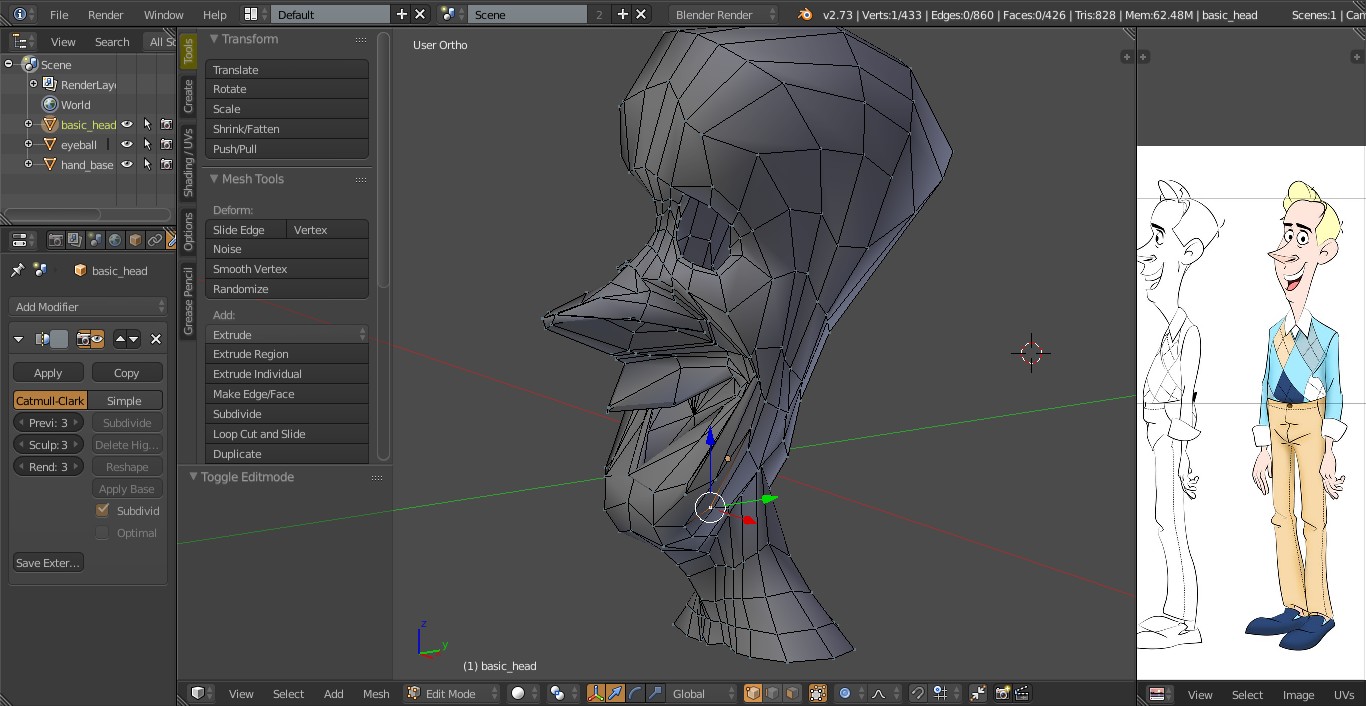This screenshot has width=1366, height=706.
Task: Select the rotate manipulator arc icon
Action: pos(635,693)
